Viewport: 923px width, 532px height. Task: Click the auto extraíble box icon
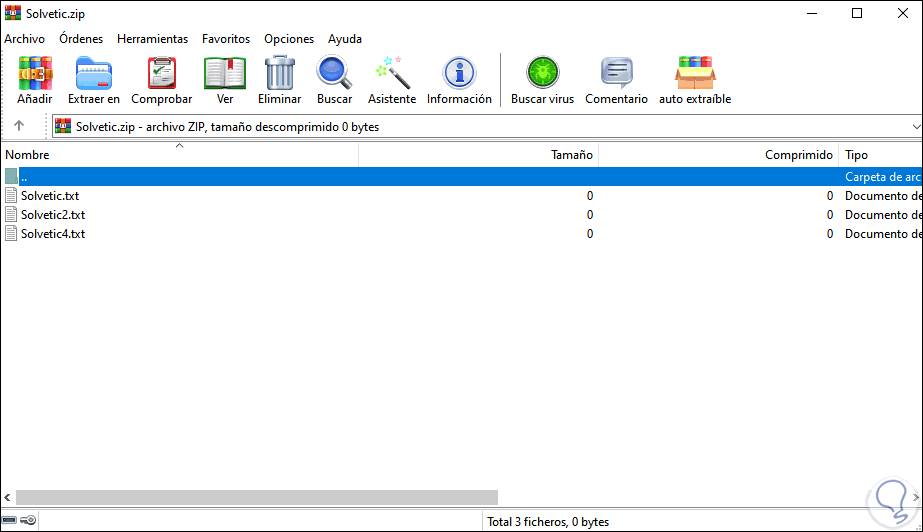click(x=695, y=73)
